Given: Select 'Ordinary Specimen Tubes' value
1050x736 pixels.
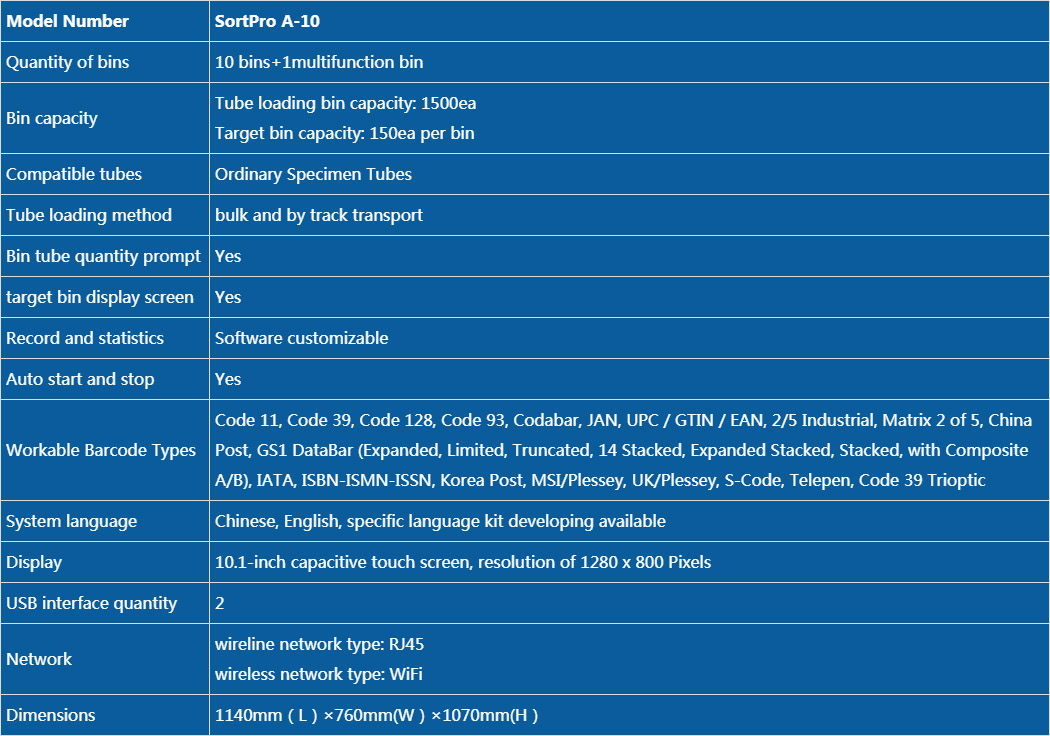Looking at the screenshot, I should click(313, 174).
